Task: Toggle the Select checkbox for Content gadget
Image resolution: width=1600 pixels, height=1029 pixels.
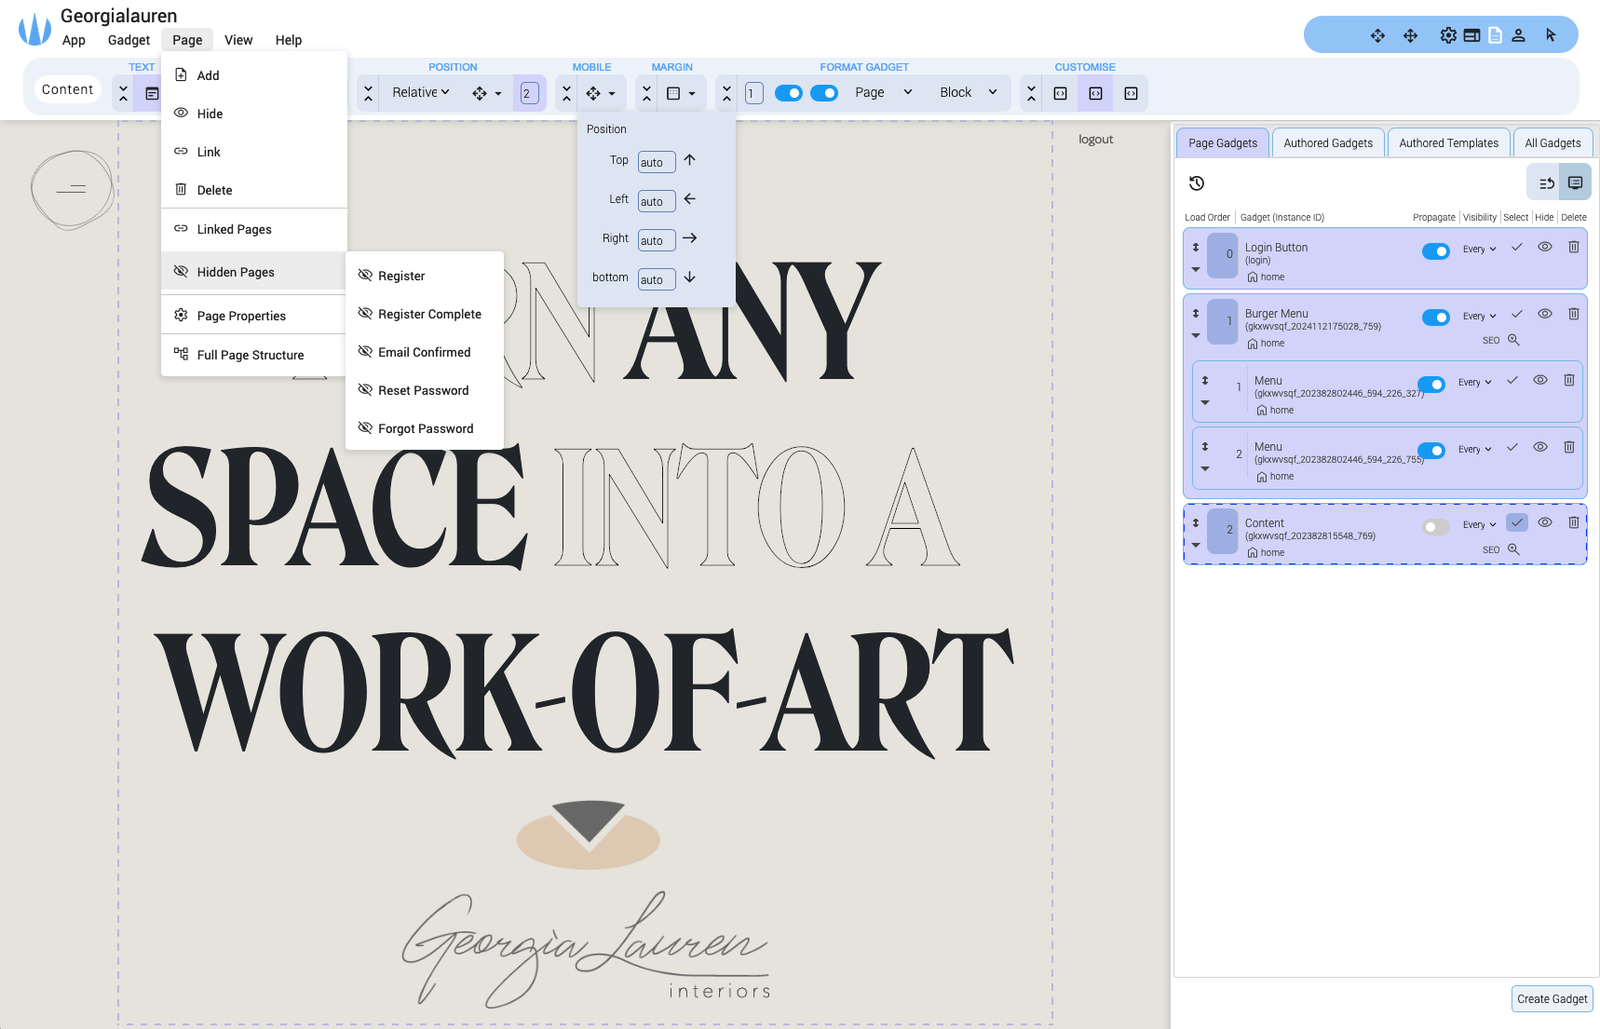Action: (1517, 523)
